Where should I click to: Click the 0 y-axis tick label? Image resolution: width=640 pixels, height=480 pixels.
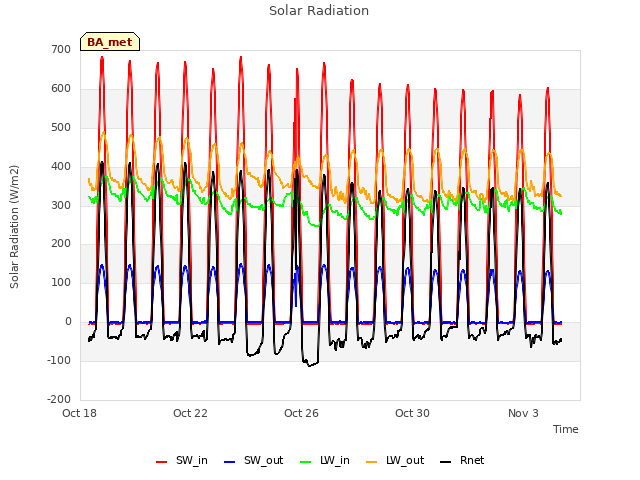point(68,322)
